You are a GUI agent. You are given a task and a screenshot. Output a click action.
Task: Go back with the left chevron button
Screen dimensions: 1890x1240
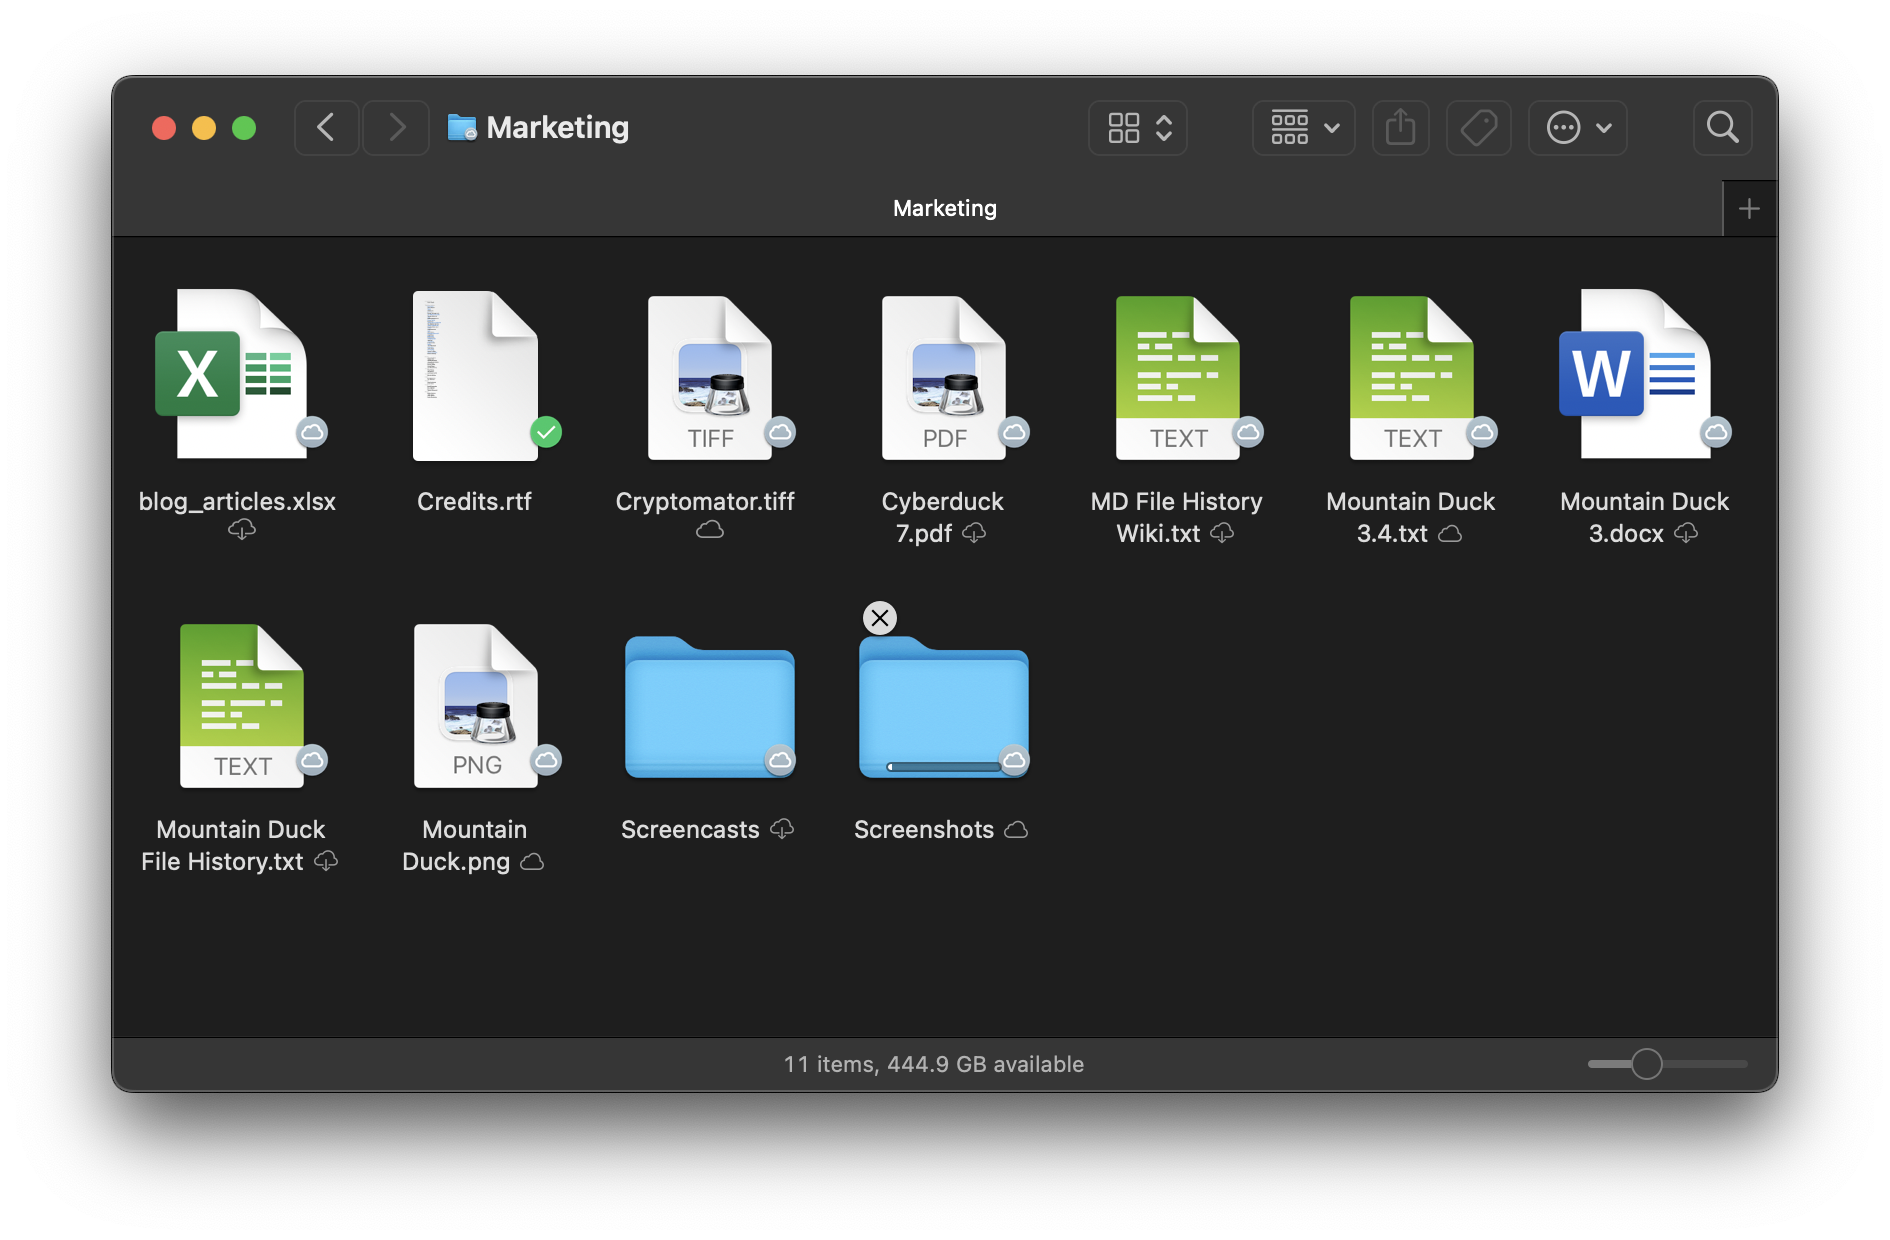click(x=326, y=128)
